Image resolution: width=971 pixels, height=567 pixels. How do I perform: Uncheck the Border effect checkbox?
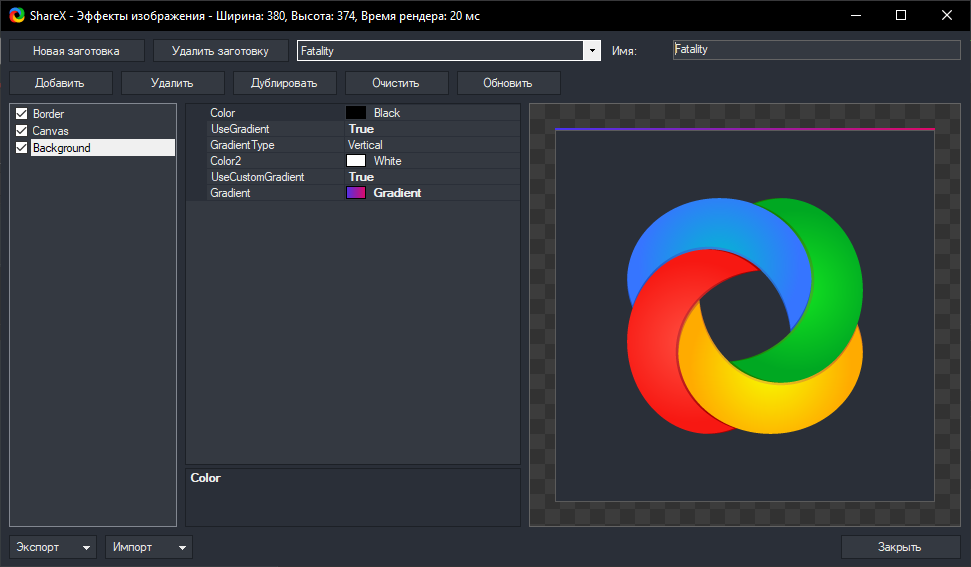[22, 113]
